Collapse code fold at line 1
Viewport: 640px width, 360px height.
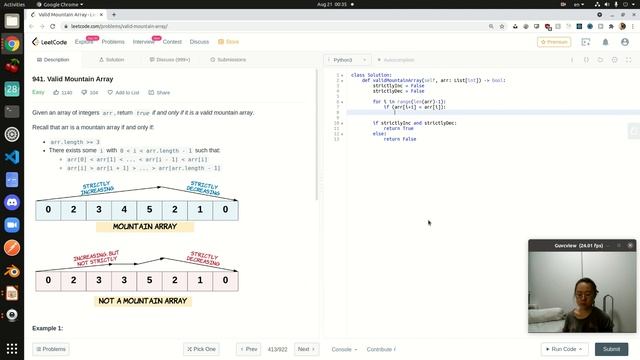pyautogui.click(x=342, y=75)
